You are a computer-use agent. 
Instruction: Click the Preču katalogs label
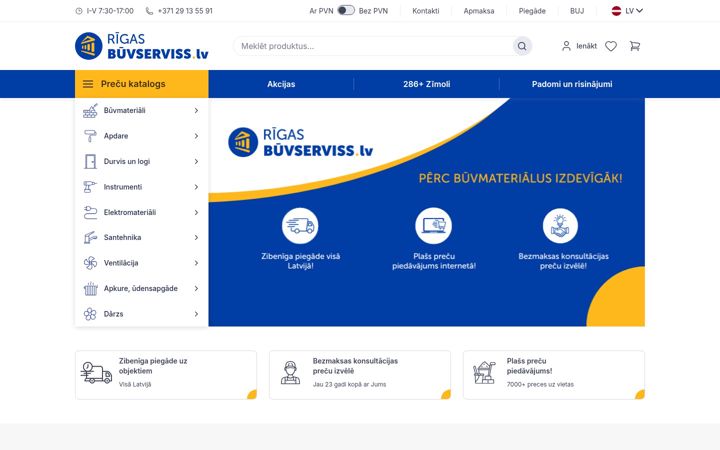[x=133, y=84]
